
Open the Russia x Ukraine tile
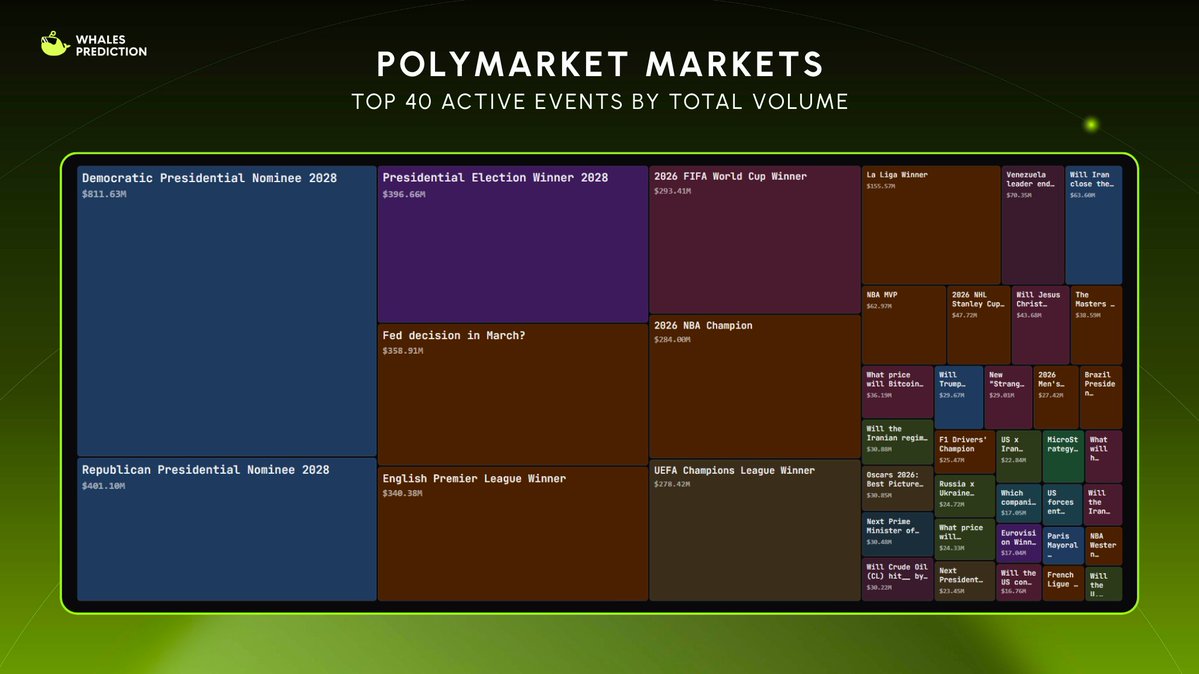(x=965, y=496)
